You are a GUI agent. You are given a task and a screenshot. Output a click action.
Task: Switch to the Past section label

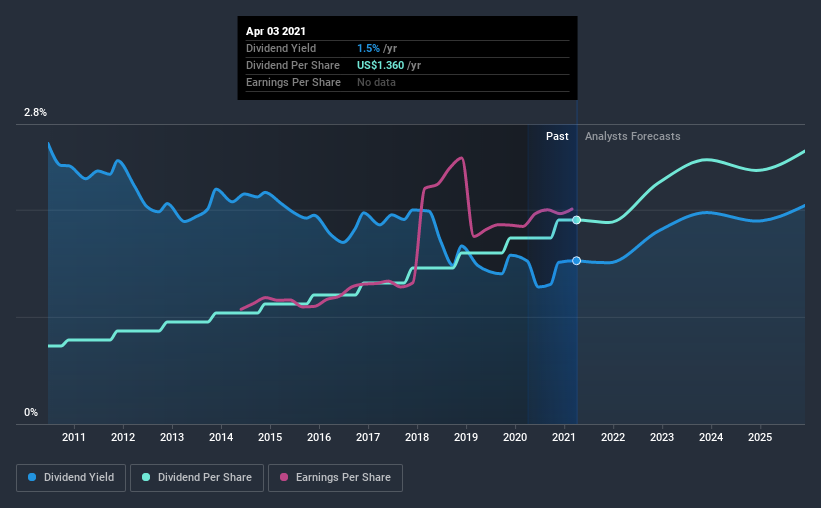(x=557, y=136)
